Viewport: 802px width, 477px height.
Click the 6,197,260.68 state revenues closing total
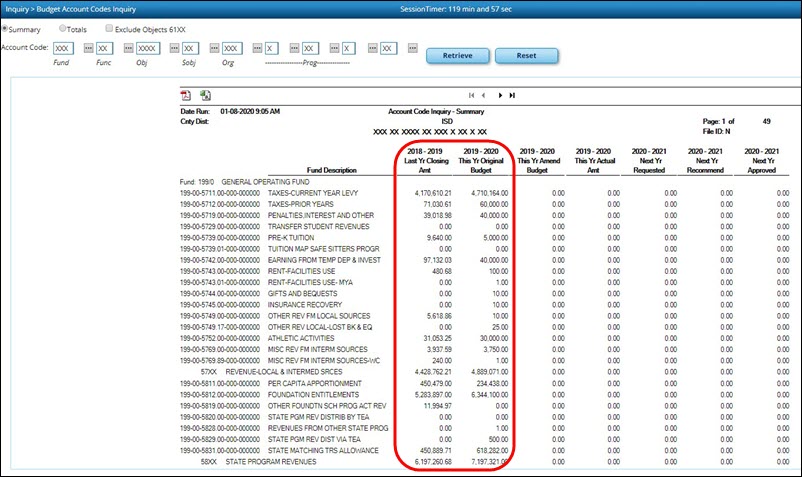pos(433,462)
